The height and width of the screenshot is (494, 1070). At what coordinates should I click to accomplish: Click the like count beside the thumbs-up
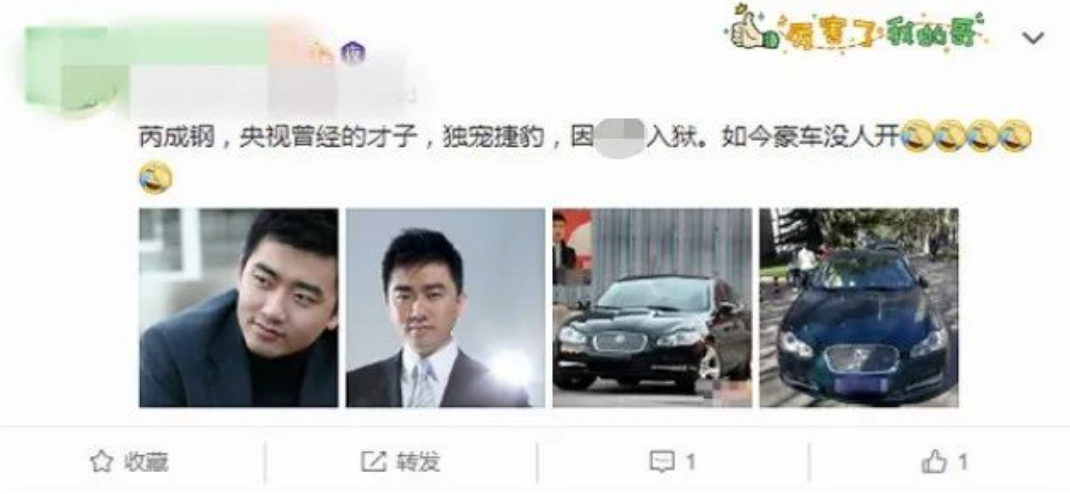pos(962,462)
